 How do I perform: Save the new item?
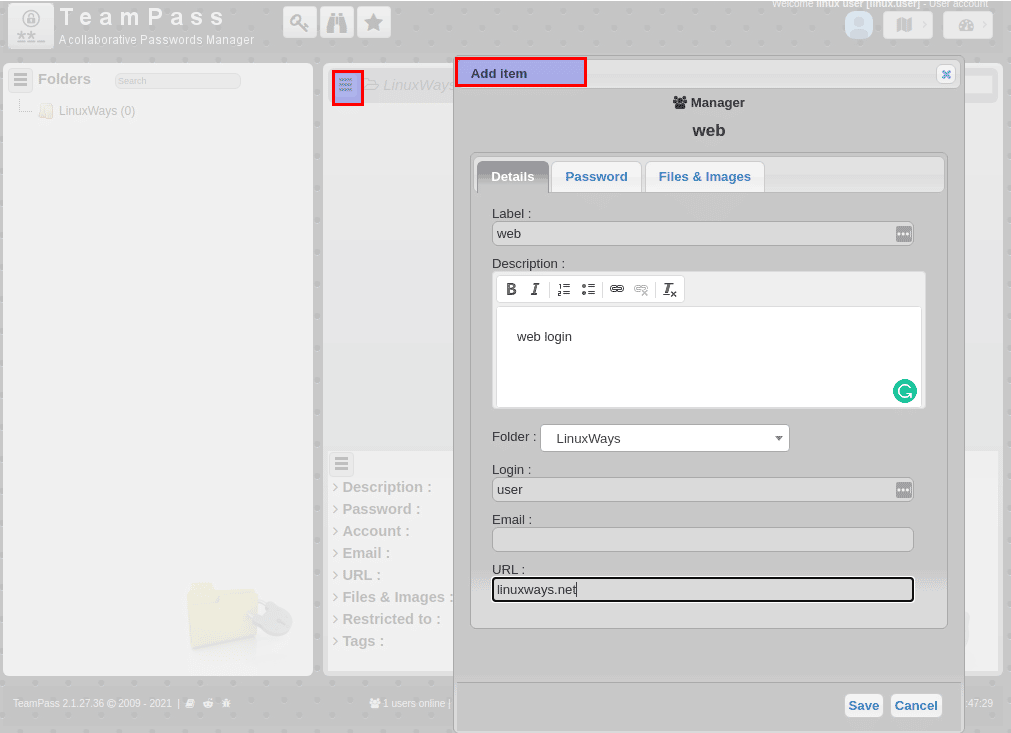click(x=863, y=705)
